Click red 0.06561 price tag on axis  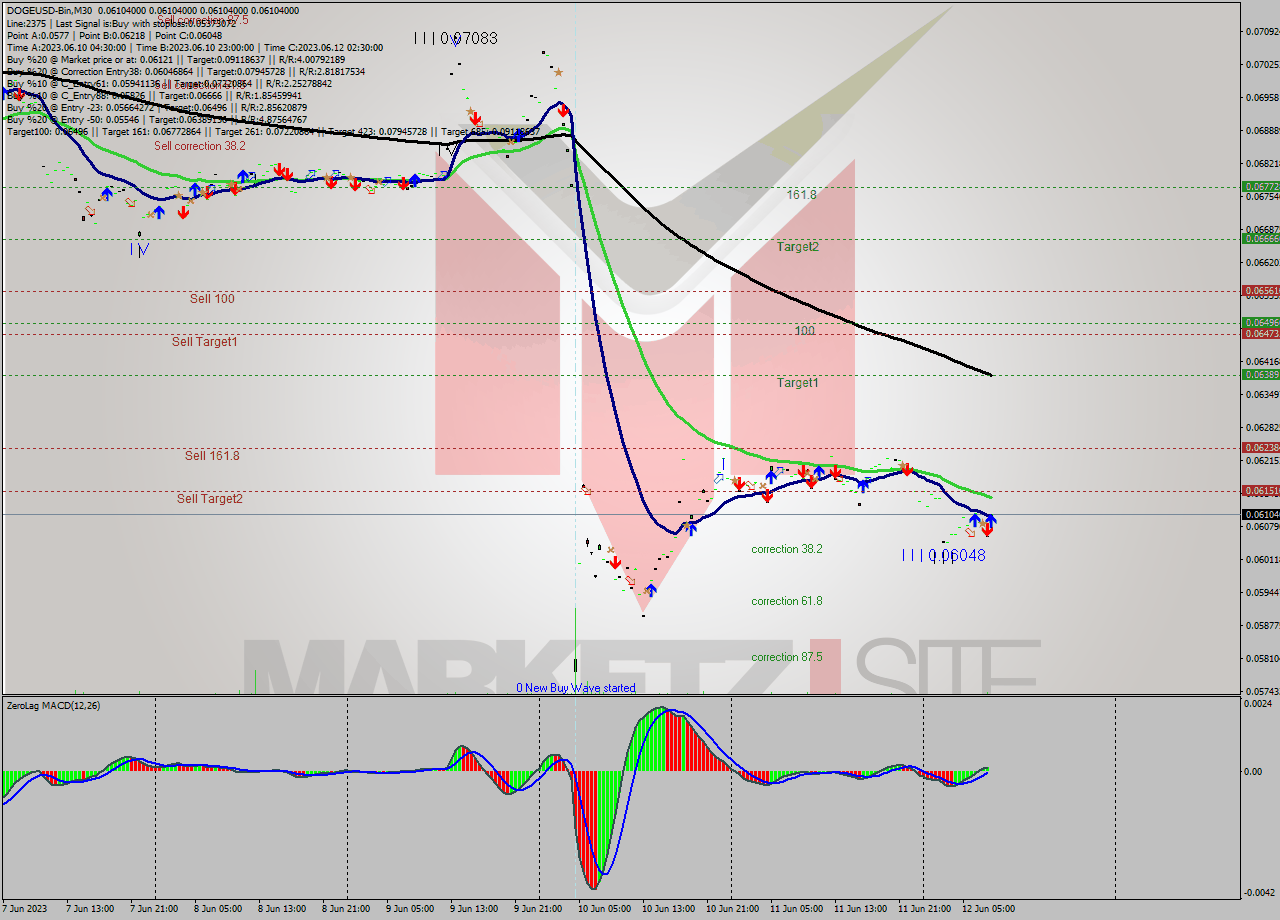(x=1260, y=291)
